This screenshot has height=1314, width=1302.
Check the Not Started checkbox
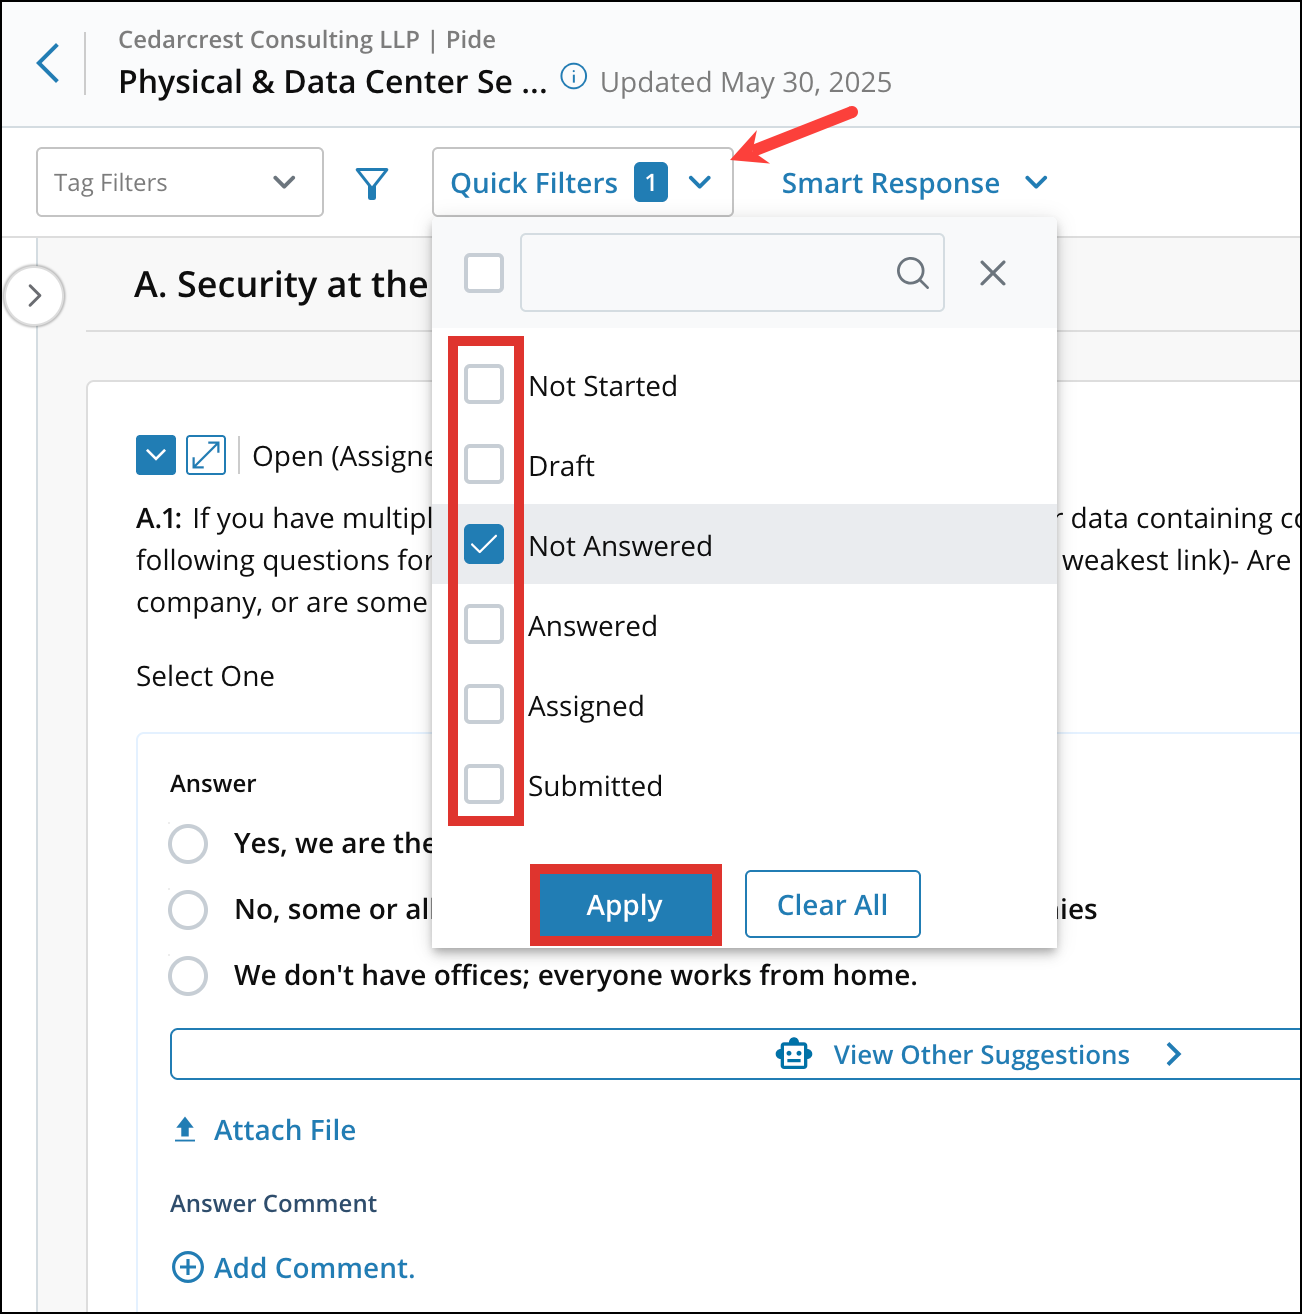[x=484, y=384]
